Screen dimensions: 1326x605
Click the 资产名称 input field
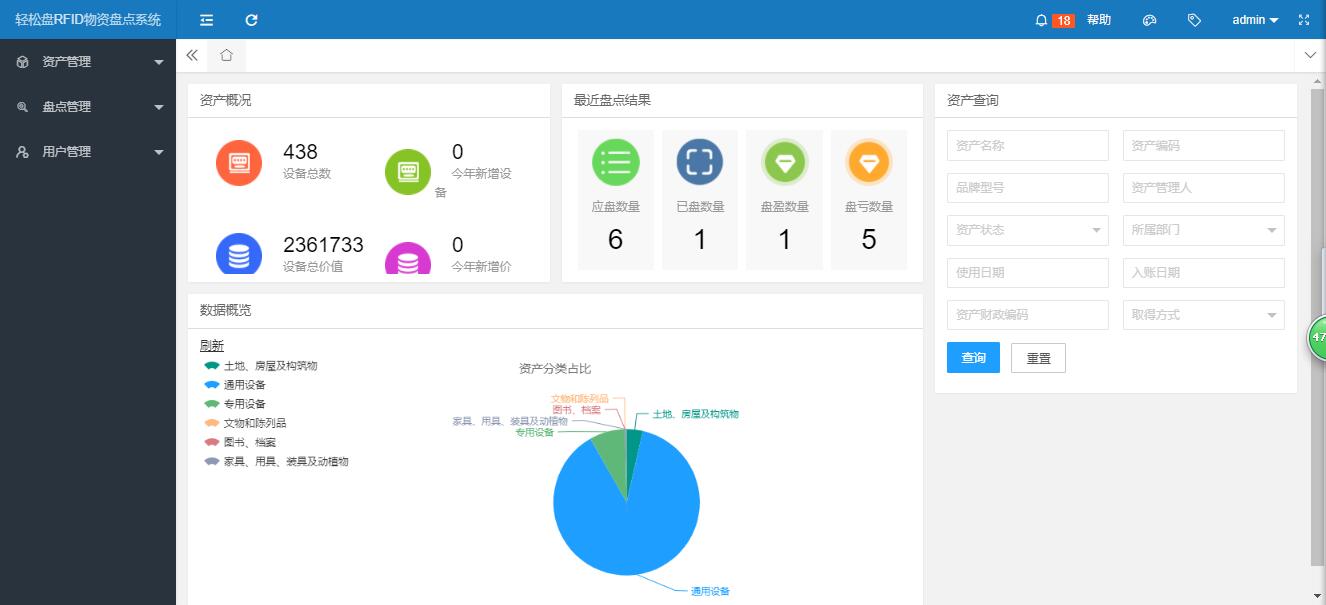(1027, 146)
